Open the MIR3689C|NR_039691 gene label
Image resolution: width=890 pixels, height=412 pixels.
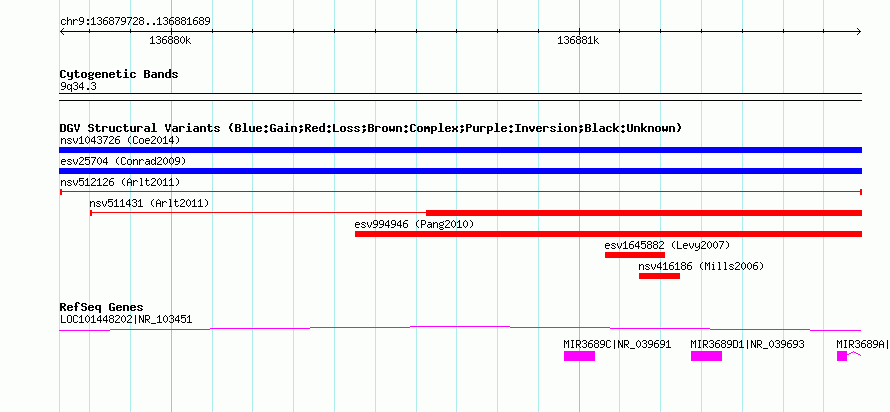[x=617, y=344]
